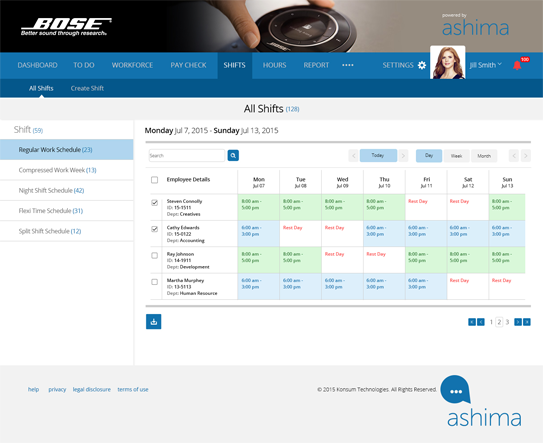543x443 pixels.
Task: Open the settings gear icon
Action: (x=422, y=65)
